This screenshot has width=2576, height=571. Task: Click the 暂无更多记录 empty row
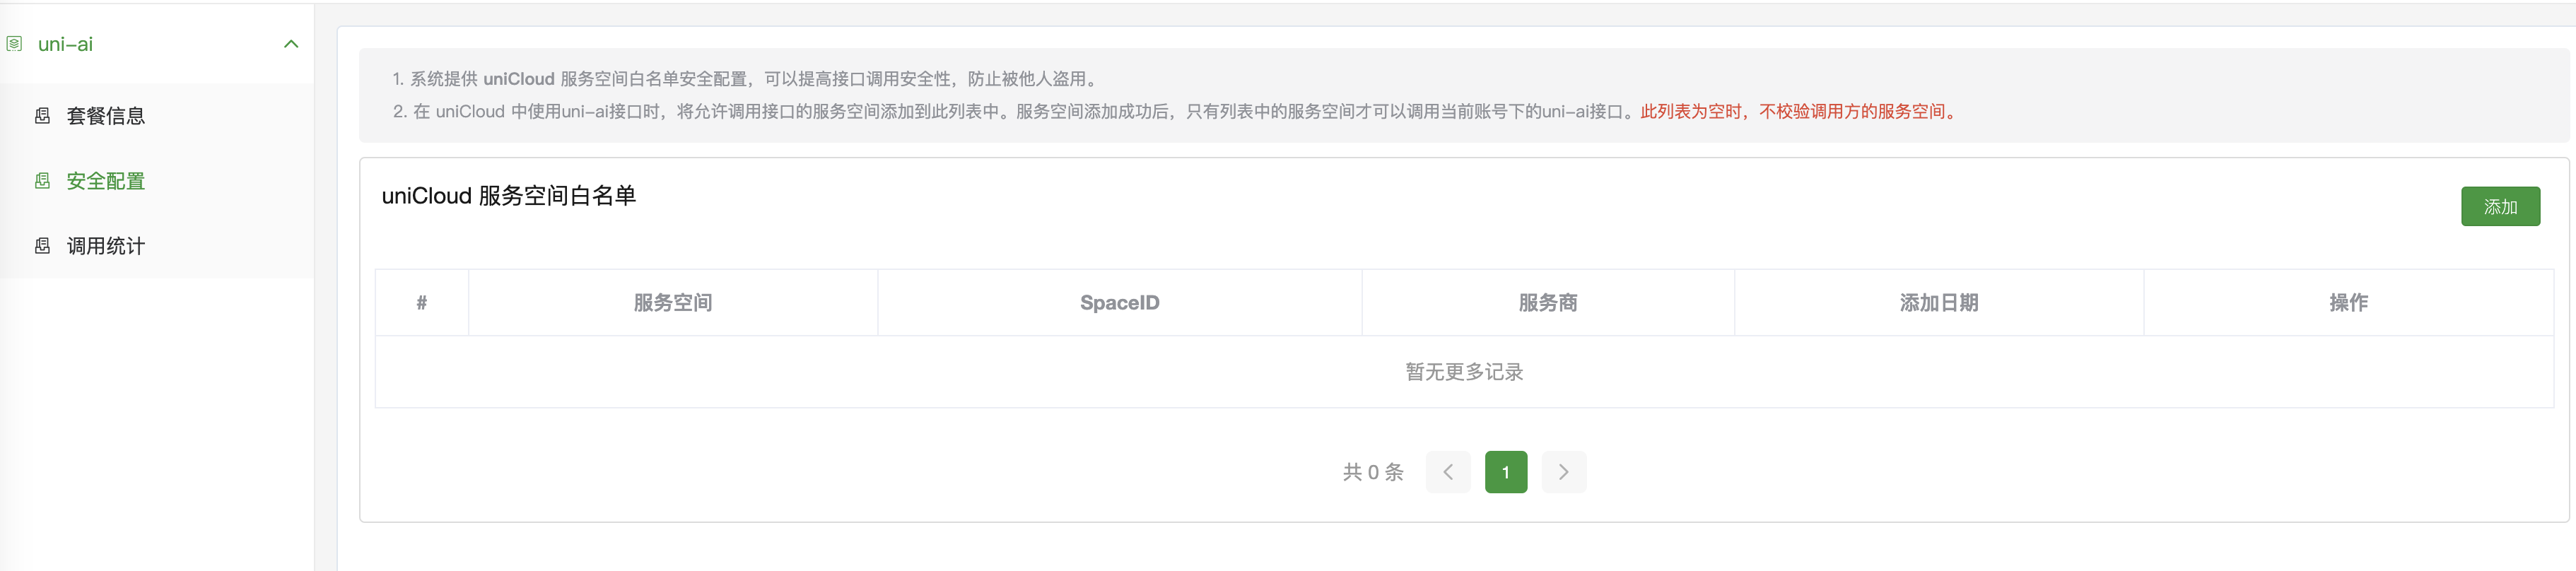(1464, 372)
